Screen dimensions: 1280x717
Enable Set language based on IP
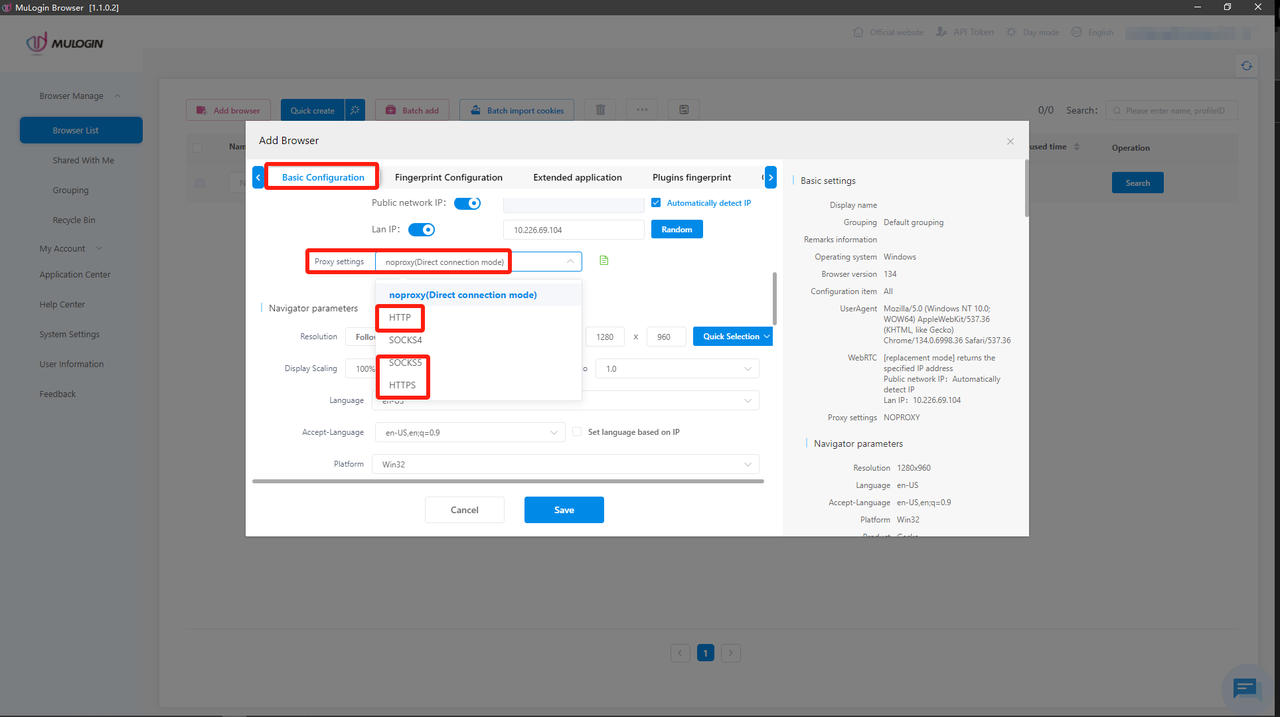pyautogui.click(x=577, y=432)
